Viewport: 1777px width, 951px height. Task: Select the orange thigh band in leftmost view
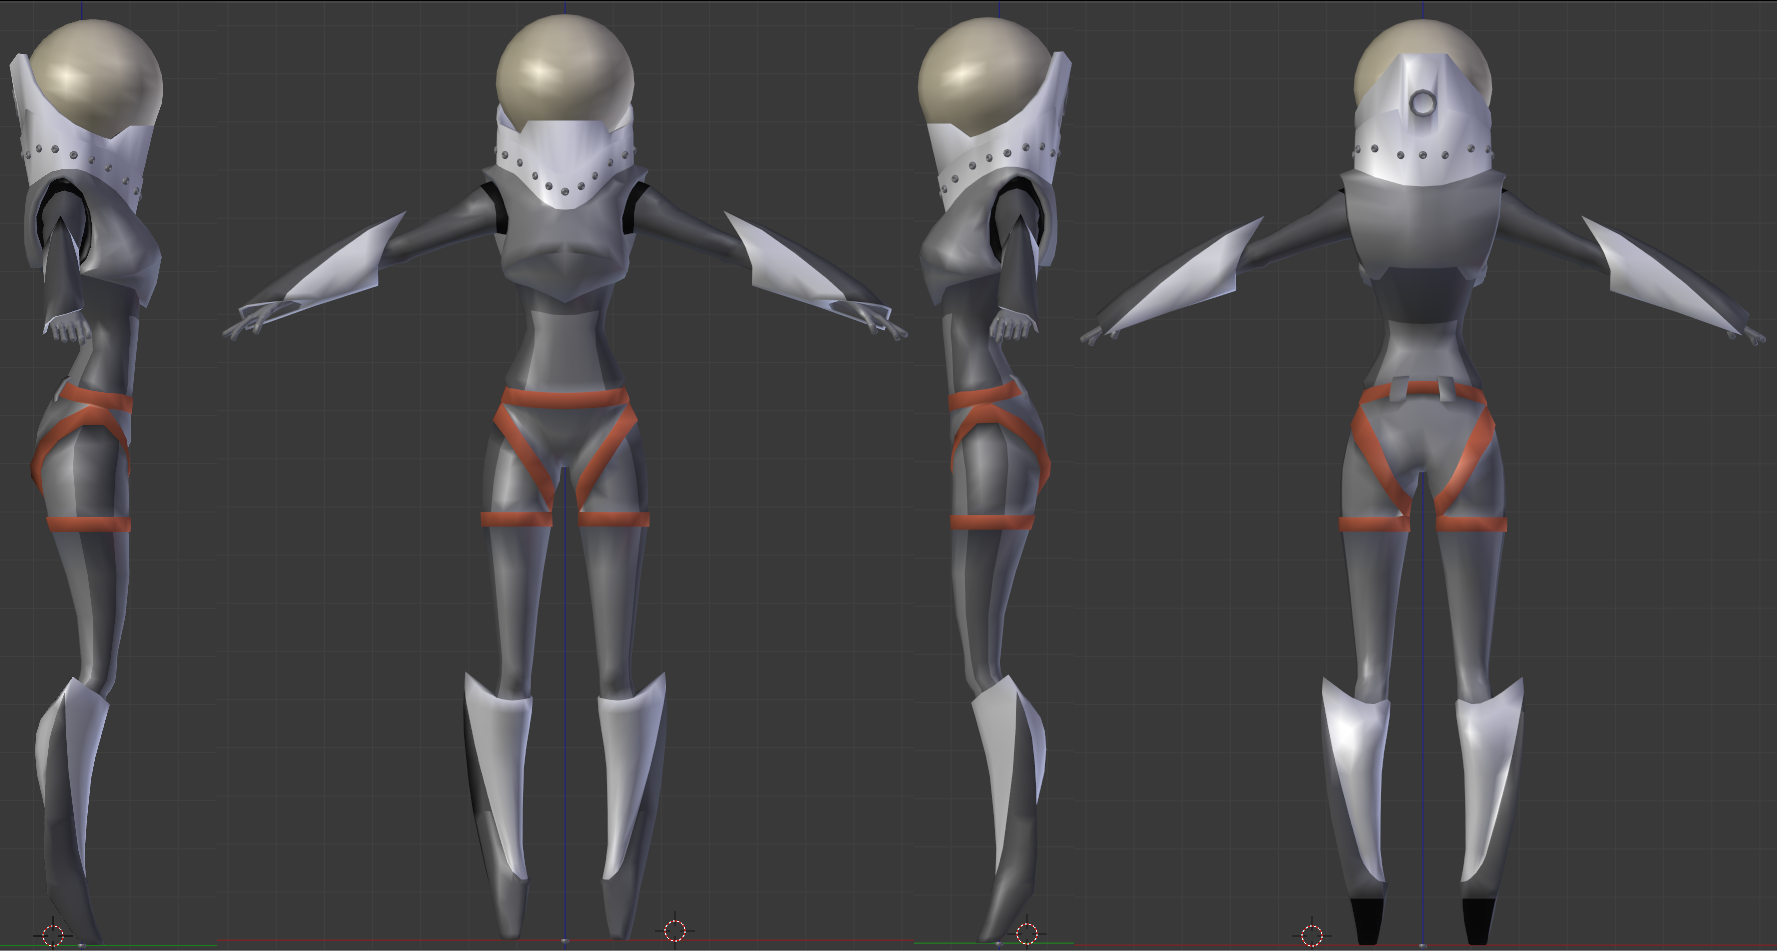click(x=88, y=524)
